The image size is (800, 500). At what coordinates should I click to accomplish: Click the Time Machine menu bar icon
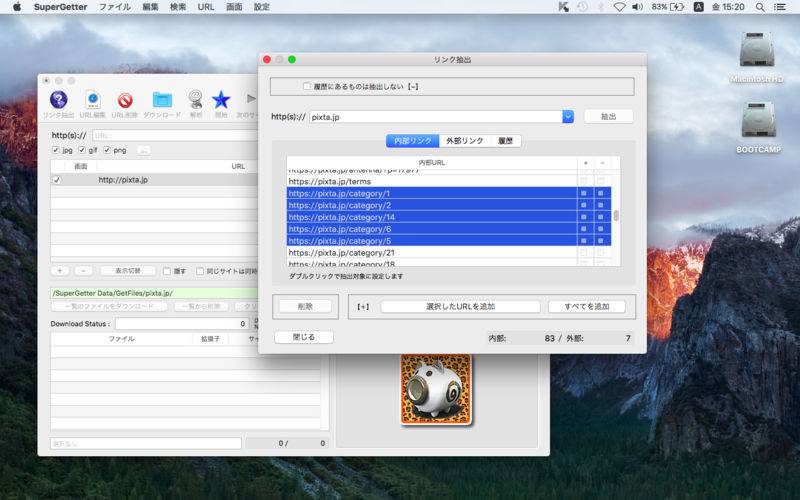[x=582, y=7]
